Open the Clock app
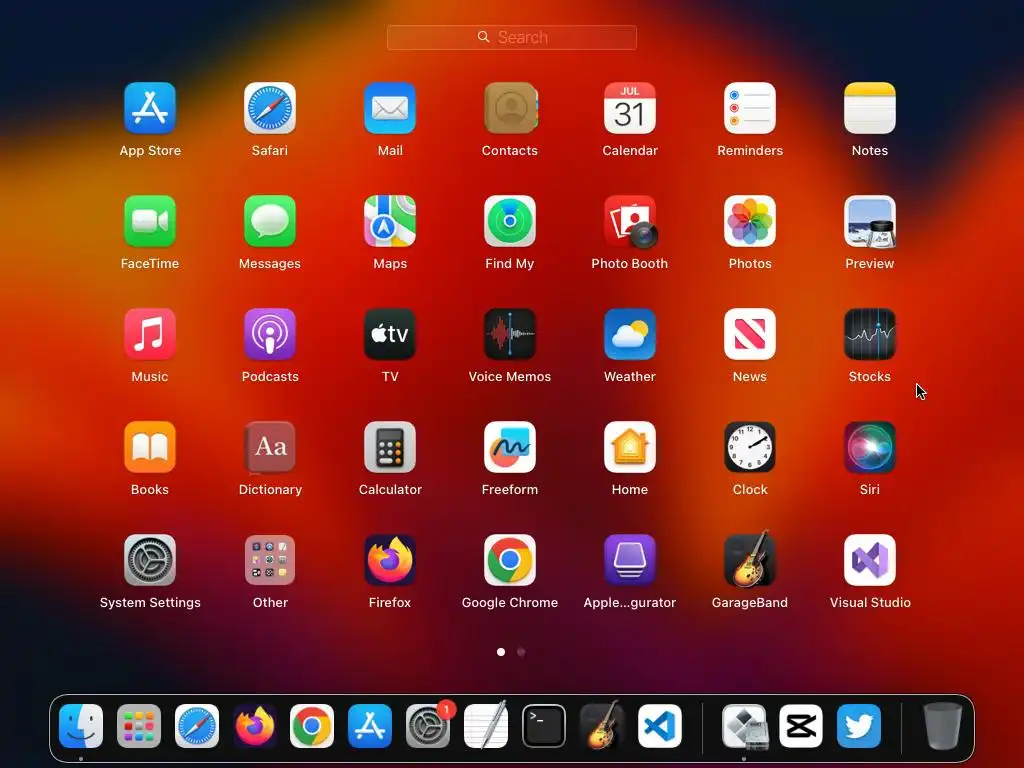Viewport: 1024px width, 768px height. coord(750,447)
